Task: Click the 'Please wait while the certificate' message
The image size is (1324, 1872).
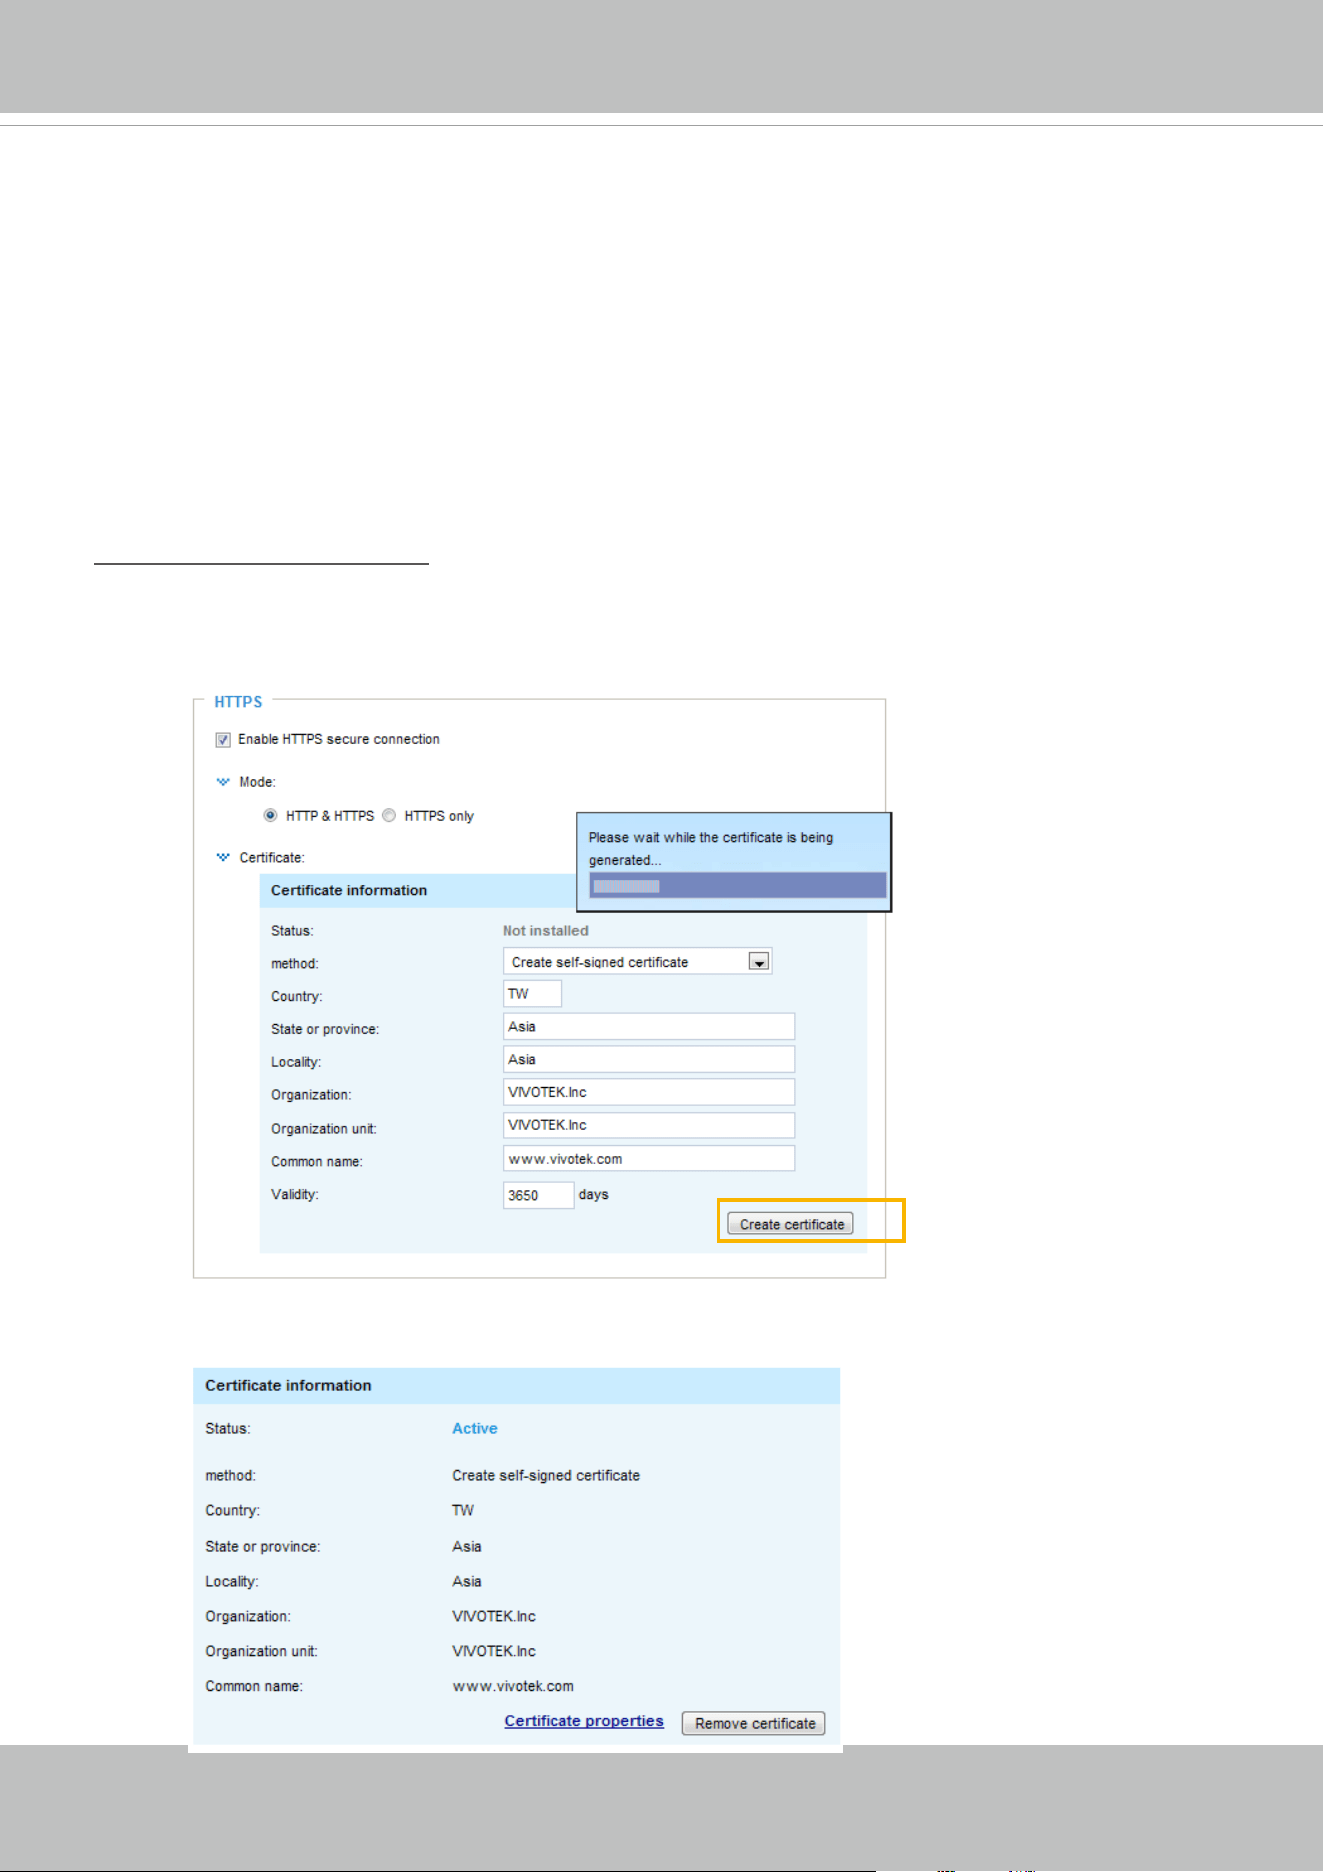Action: (x=711, y=849)
